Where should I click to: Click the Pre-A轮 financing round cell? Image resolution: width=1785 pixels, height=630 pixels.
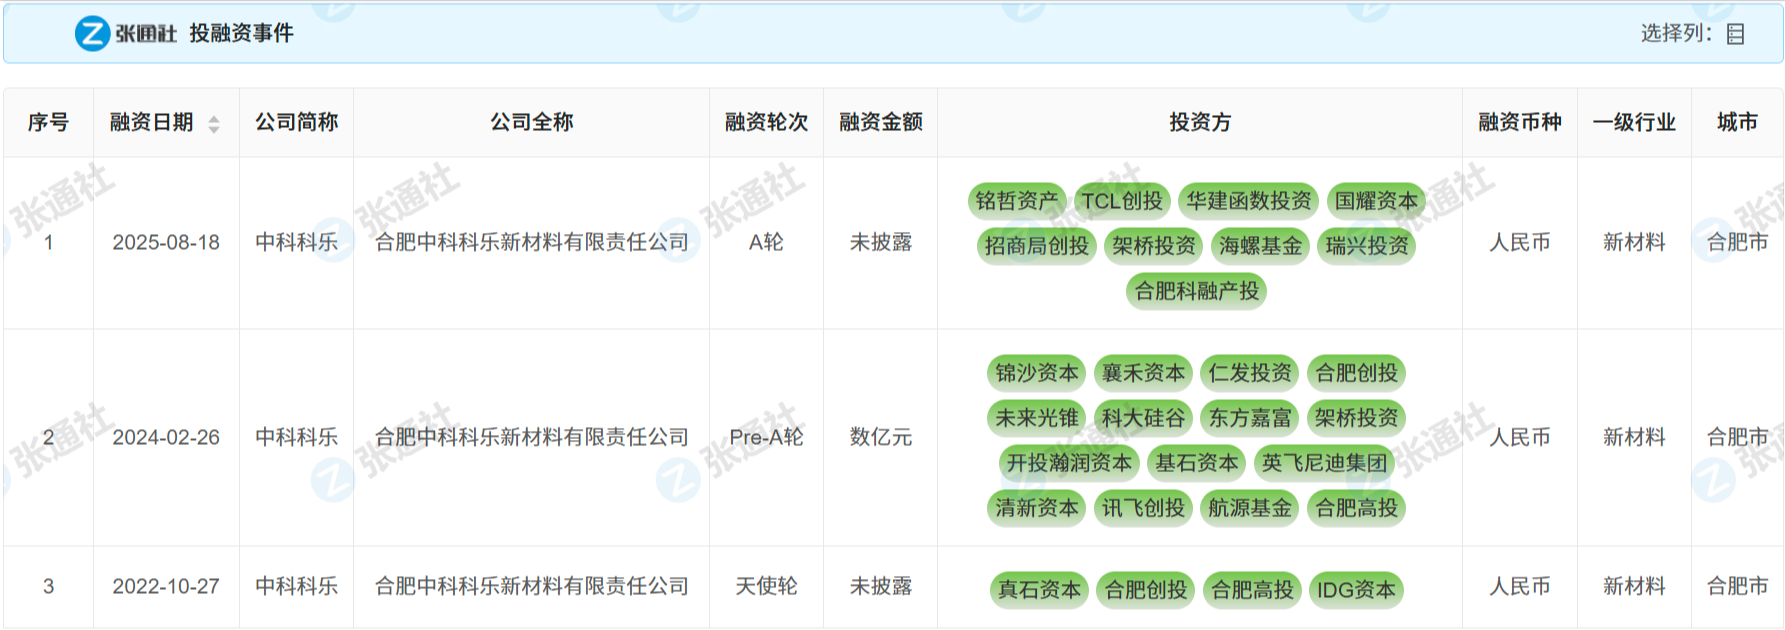pos(766,437)
